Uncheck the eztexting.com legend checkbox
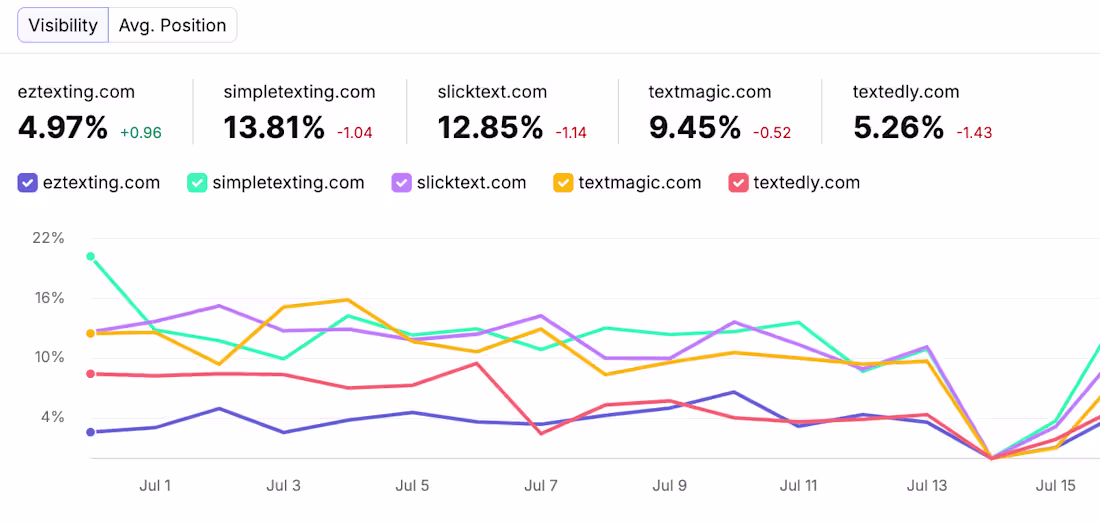 [27, 183]
